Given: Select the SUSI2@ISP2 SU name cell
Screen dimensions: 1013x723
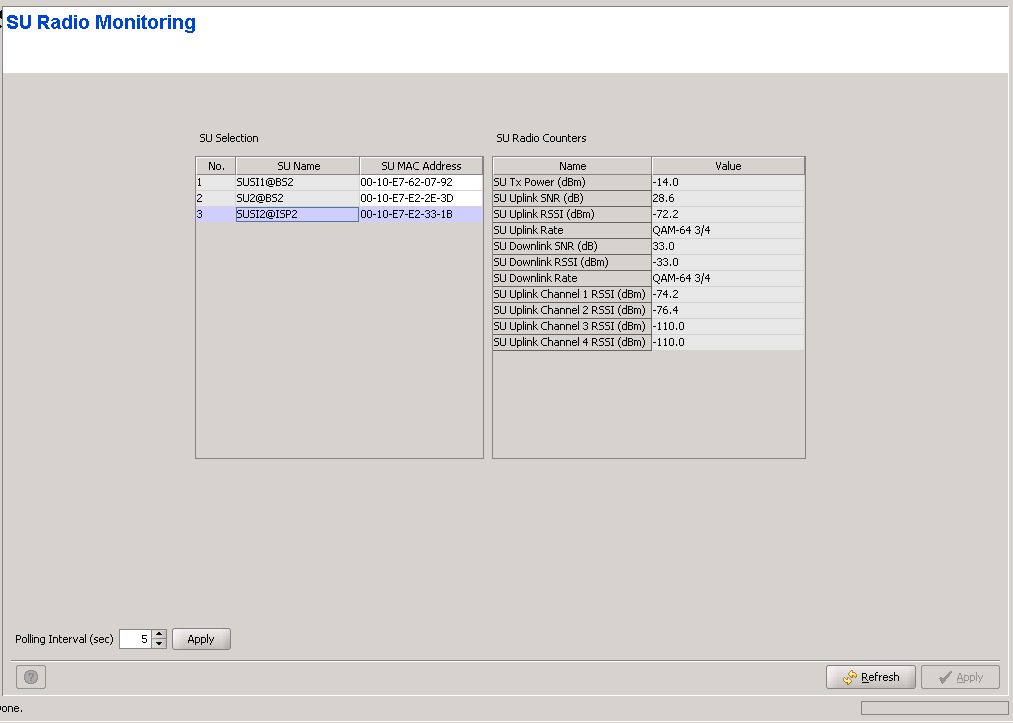Looking at the screenshot, I should click(x=297, y=215).
